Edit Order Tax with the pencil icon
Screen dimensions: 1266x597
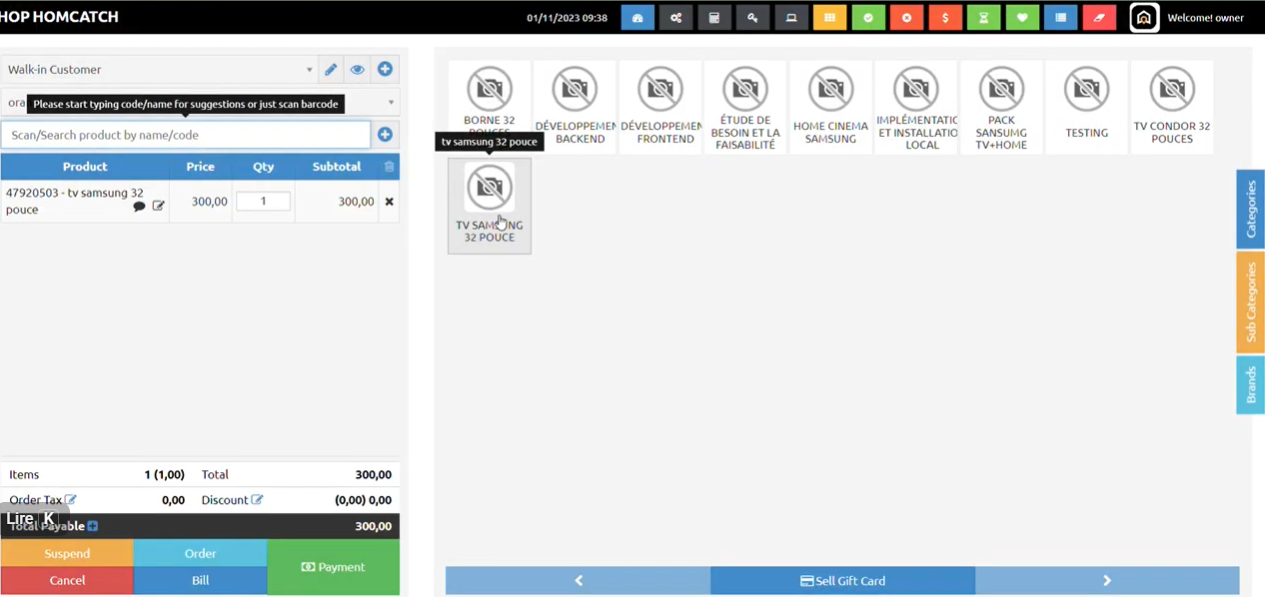pyautogui.click(x=71, y=500)
